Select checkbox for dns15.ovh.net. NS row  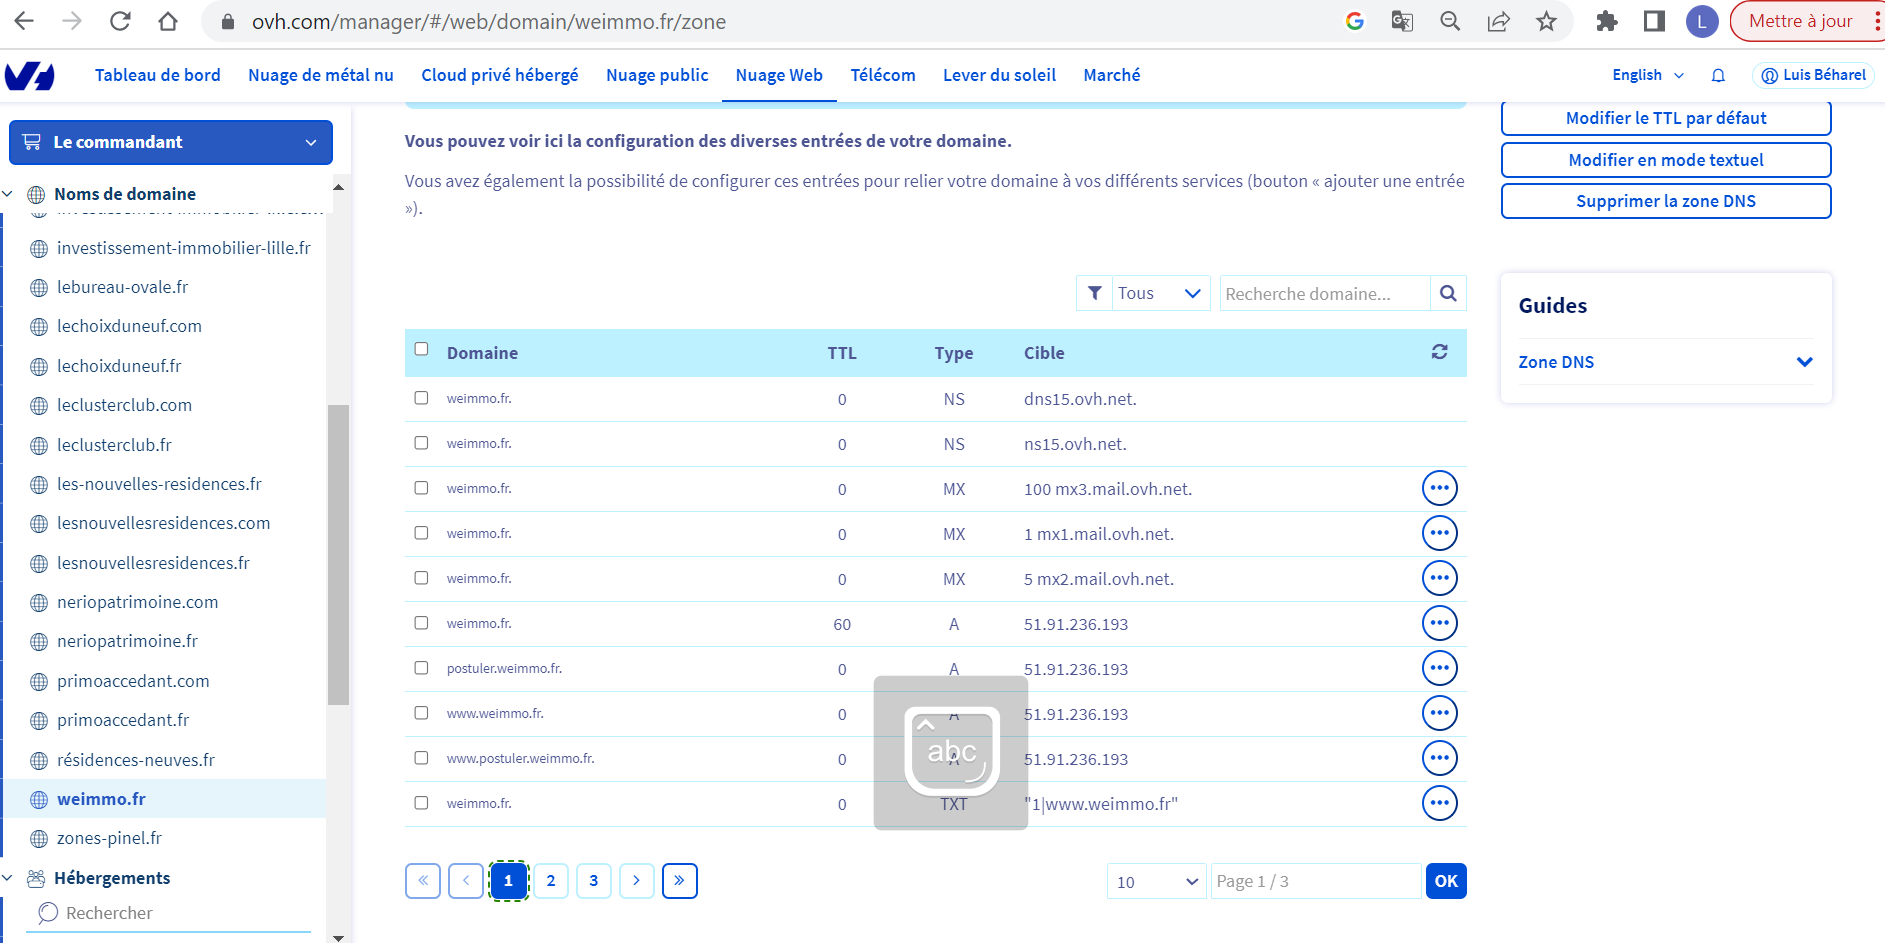tap(421, 398)
